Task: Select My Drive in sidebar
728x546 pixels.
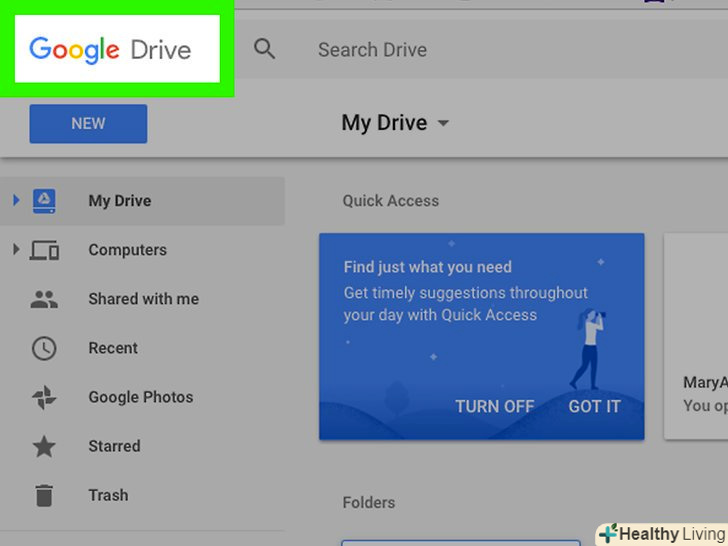Action: (142, 201)
